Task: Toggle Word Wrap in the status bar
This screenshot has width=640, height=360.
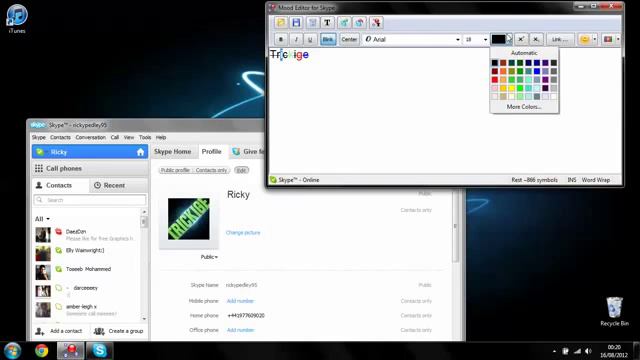Action: pos(596,180)
